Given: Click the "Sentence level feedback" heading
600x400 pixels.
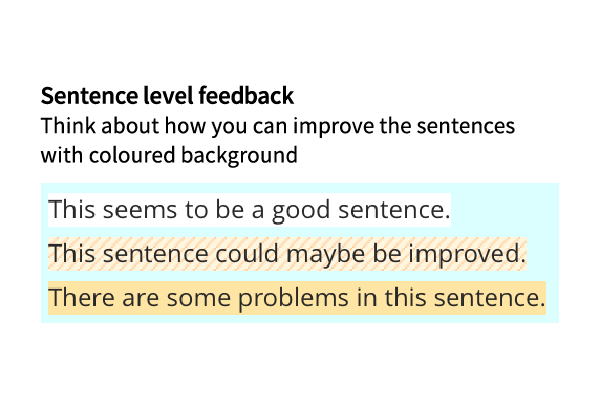Looking at the screenshot, I should point(167,97).
